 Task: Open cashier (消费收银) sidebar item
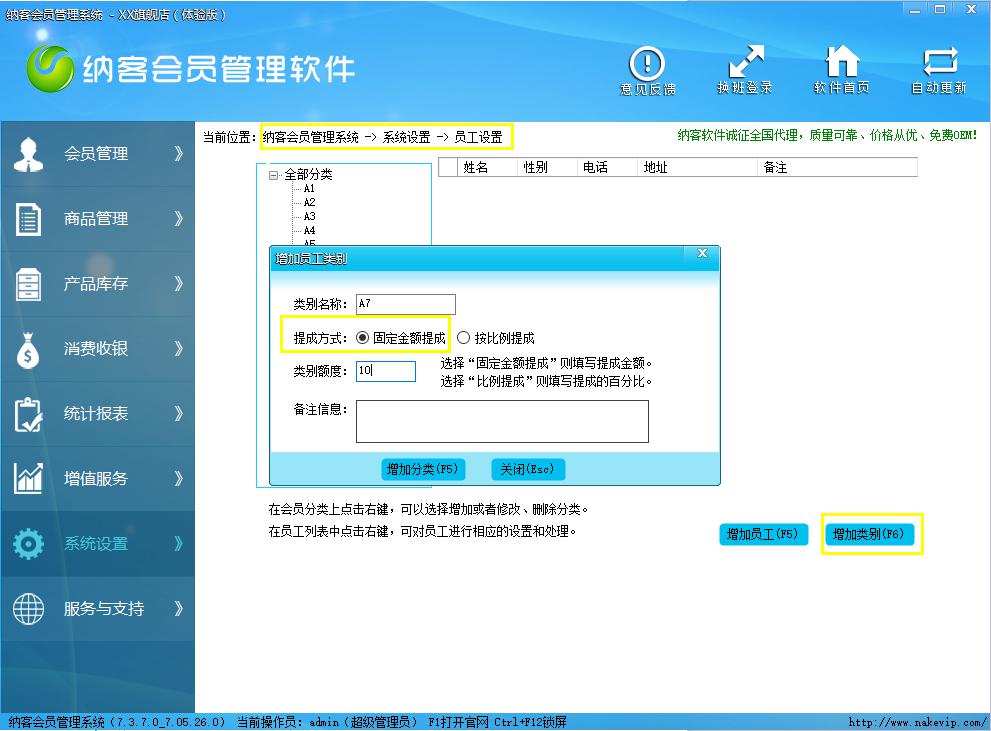[96, 349]
